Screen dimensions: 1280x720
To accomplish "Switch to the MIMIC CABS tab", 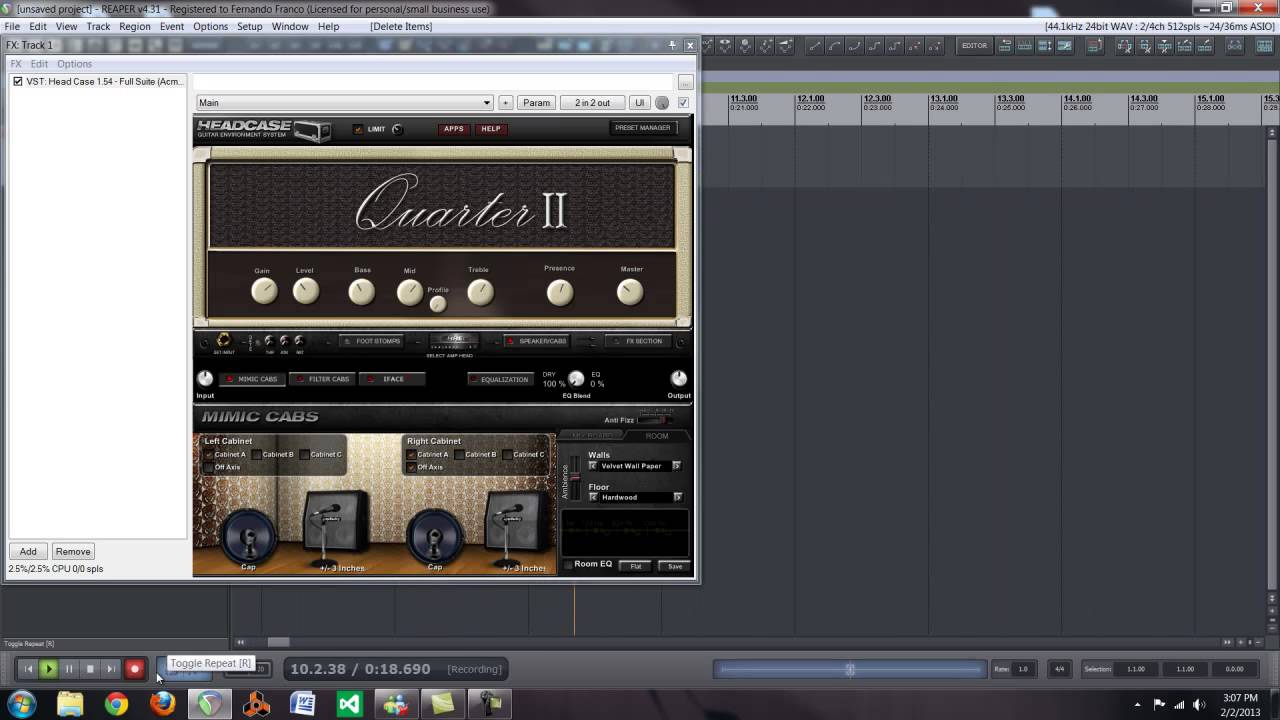I will (252, 379).
